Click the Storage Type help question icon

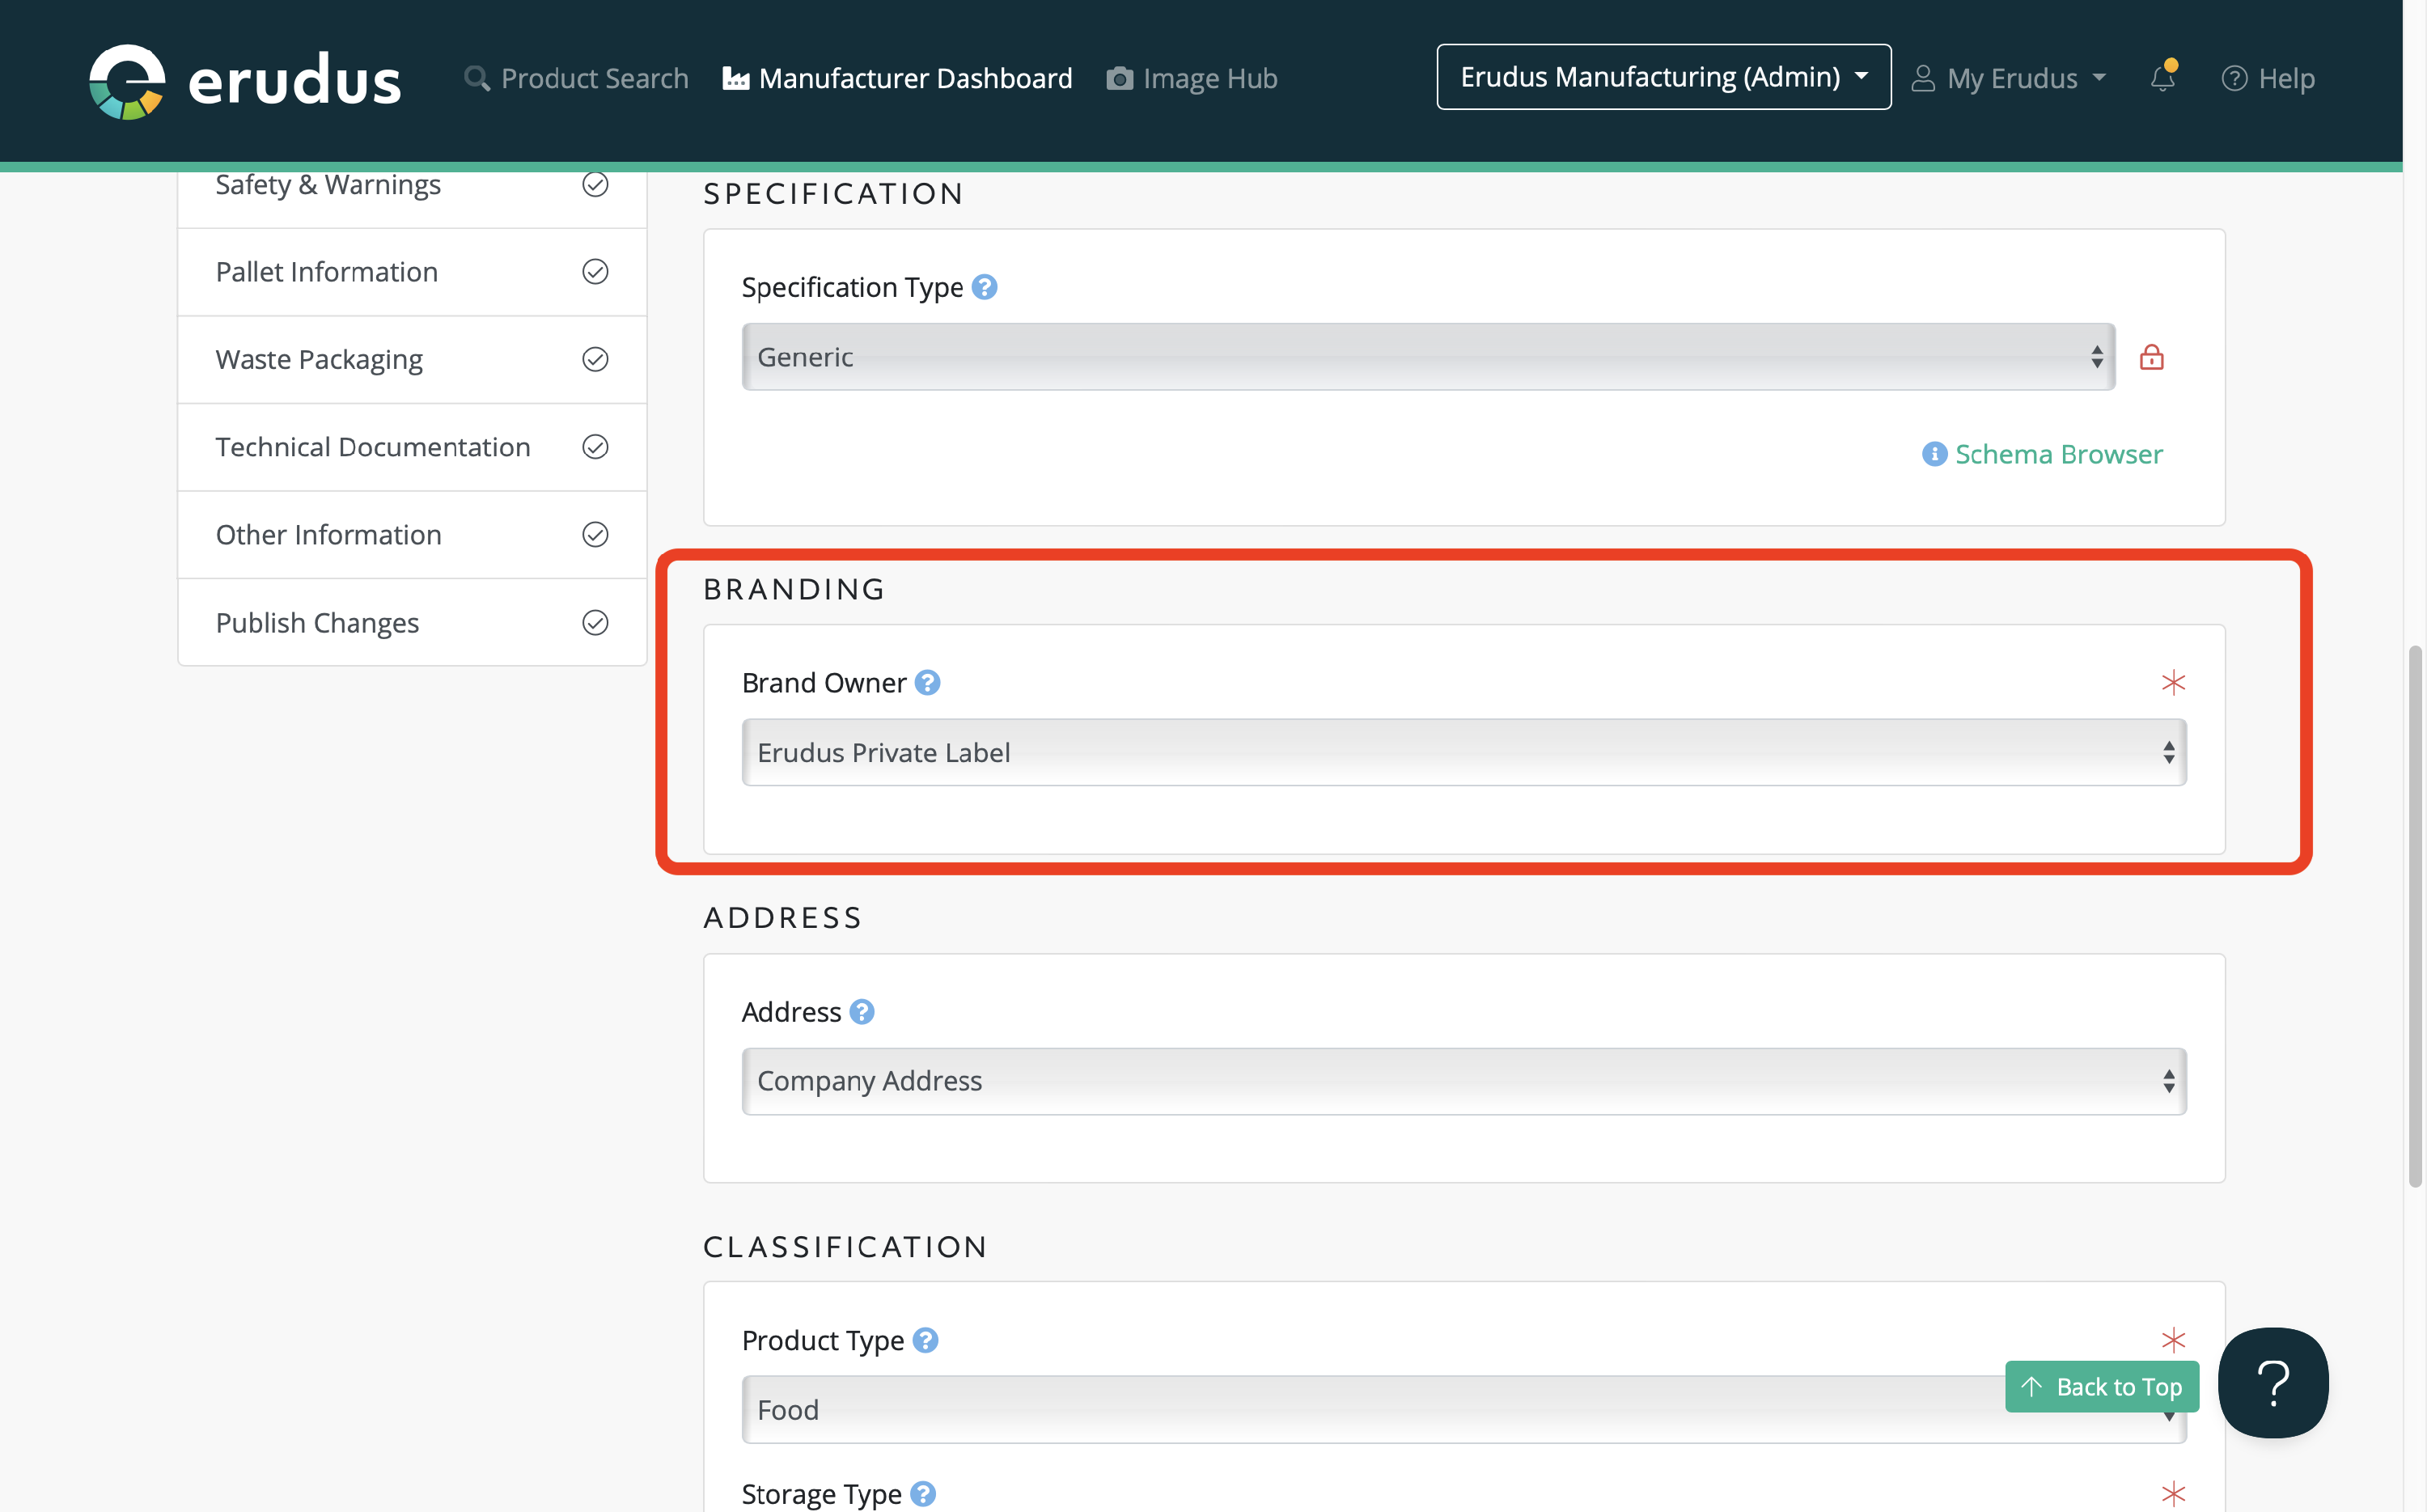[923, 1493]
